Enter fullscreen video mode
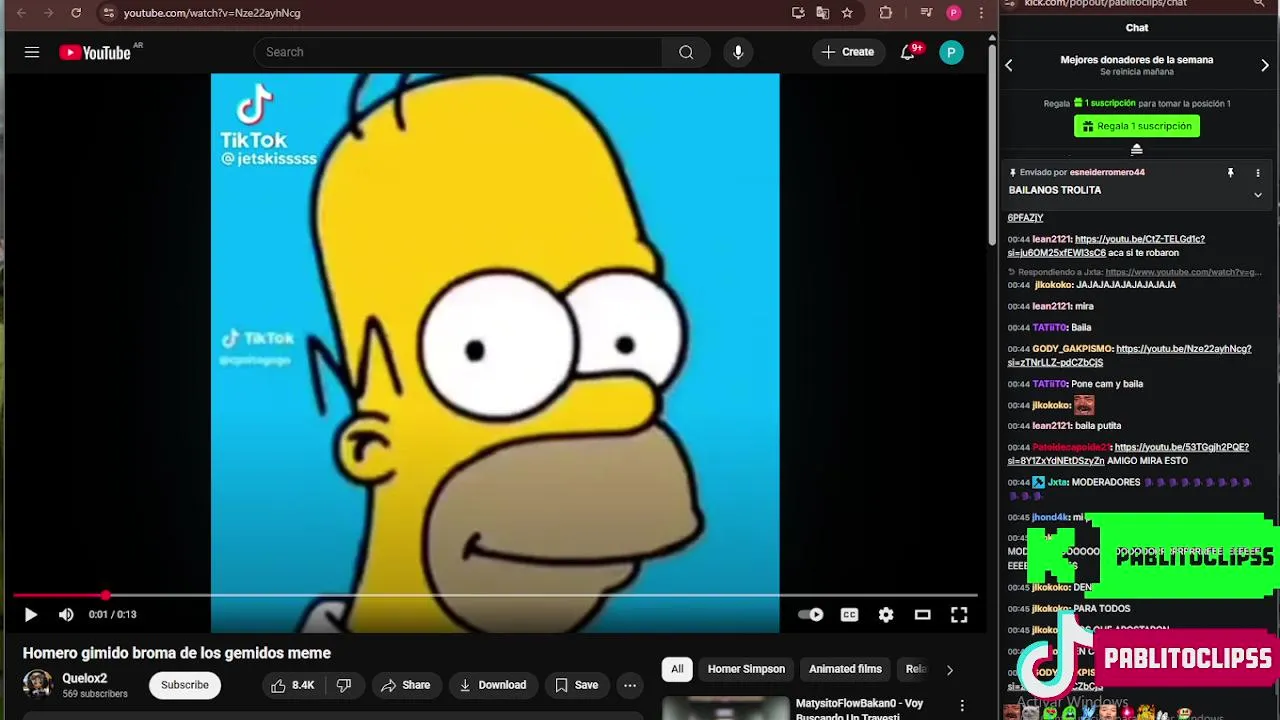The height and width of the screenshot is (720, 1280). pyautogui.click(x=959, y=615)
